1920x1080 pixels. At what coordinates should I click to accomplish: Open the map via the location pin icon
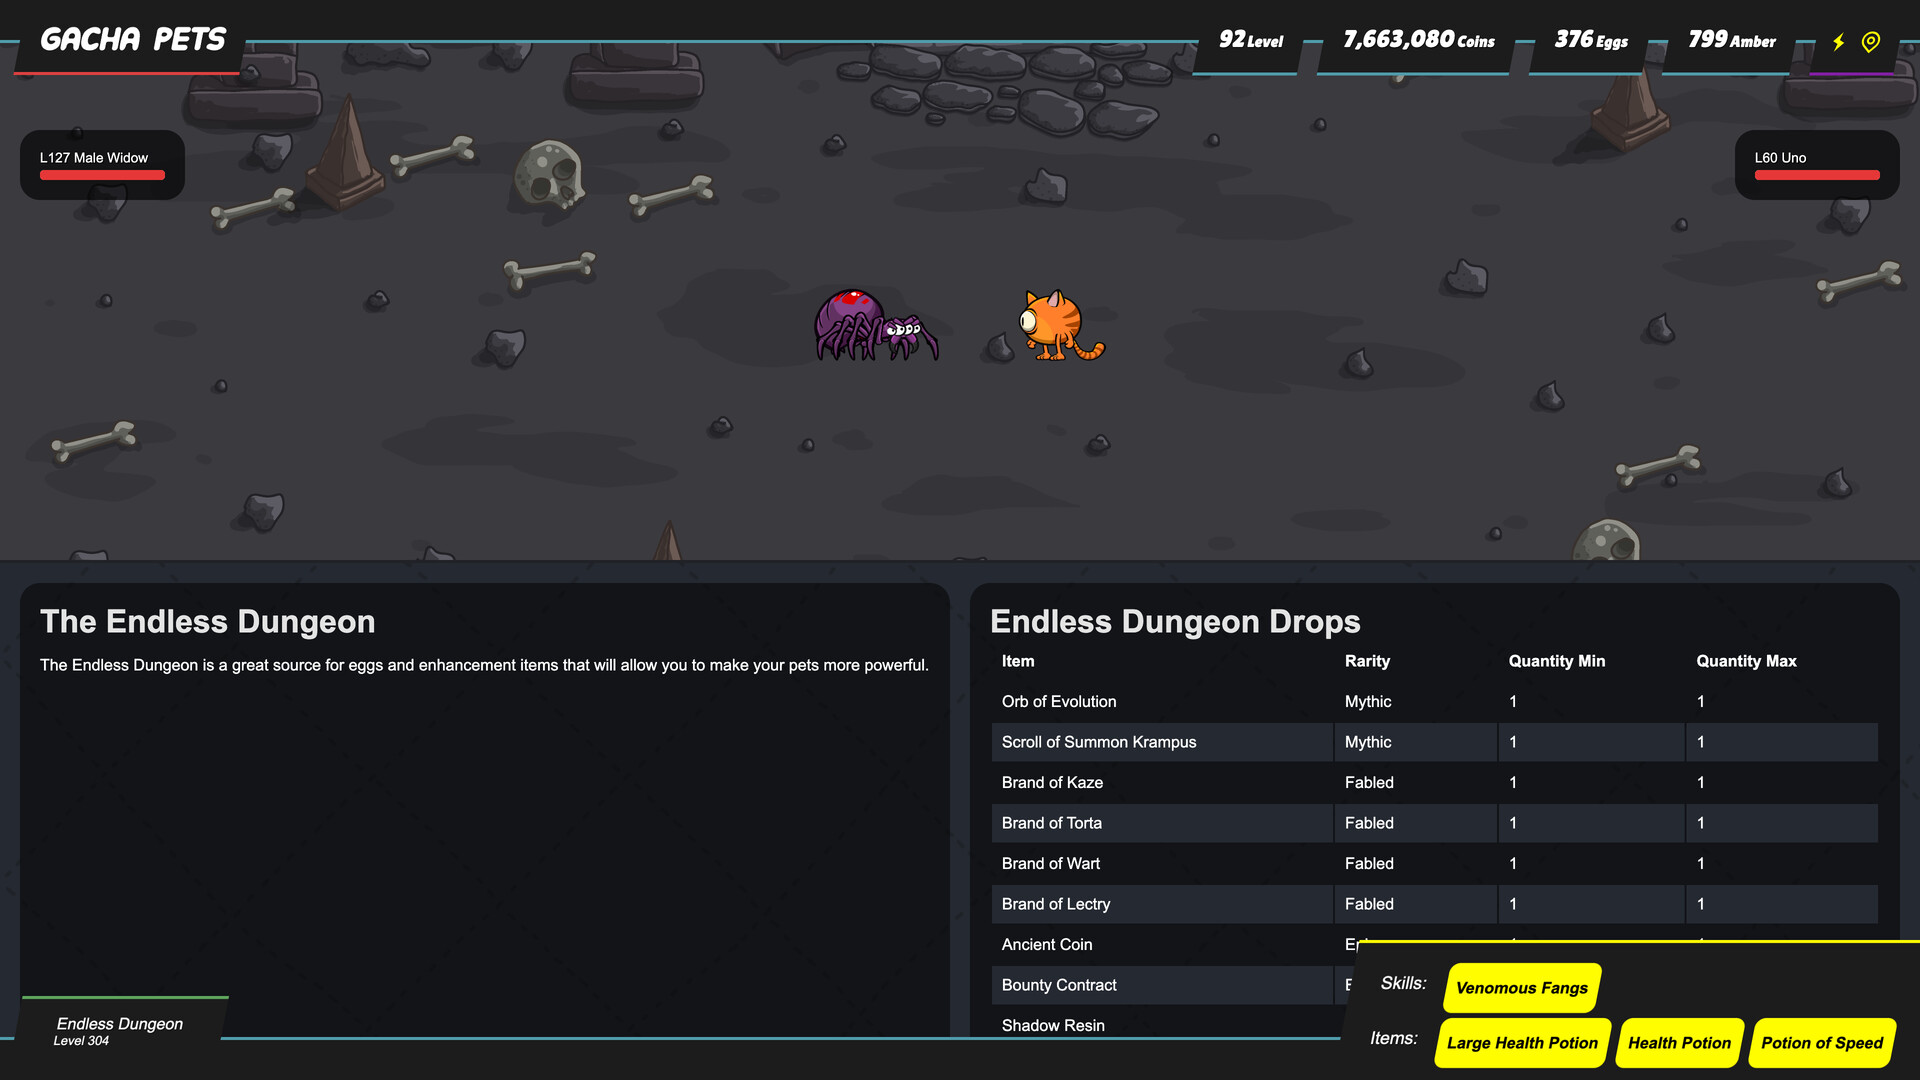coord(1869,42)
